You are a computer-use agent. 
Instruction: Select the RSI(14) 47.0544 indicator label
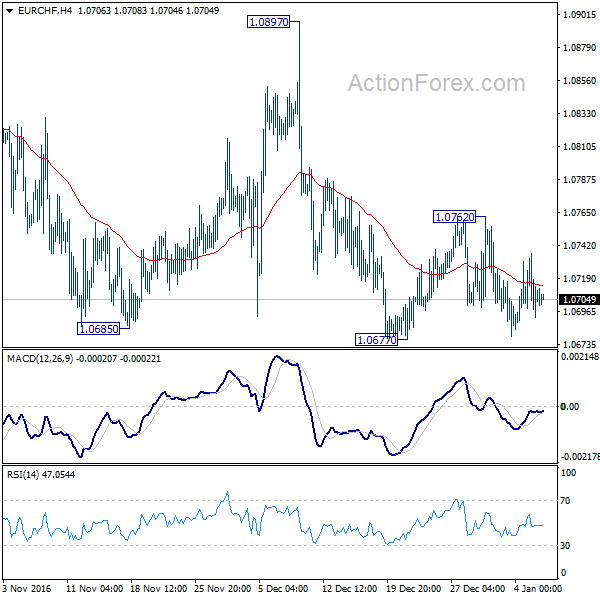tap(41, 474)
